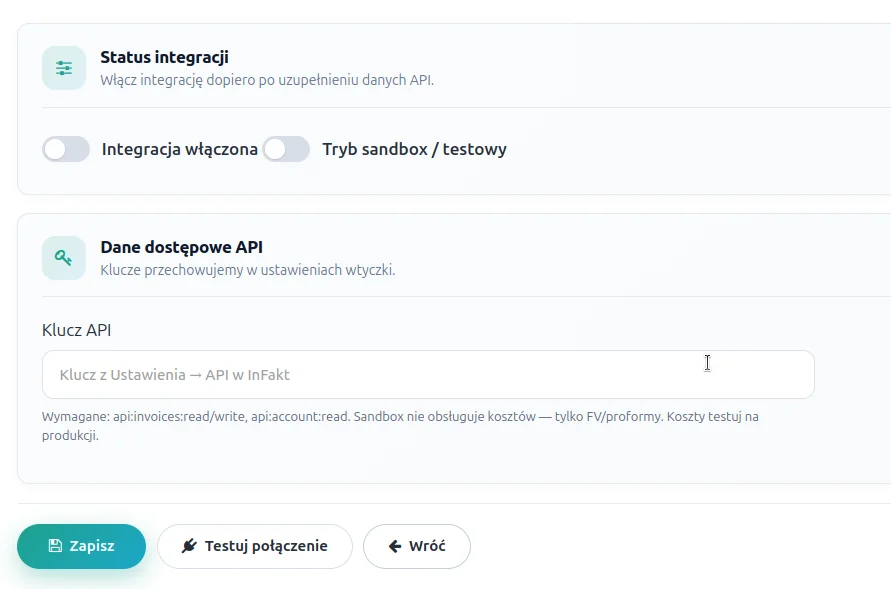Click the sliders icon beside Status integracji

tap(64, 68)
